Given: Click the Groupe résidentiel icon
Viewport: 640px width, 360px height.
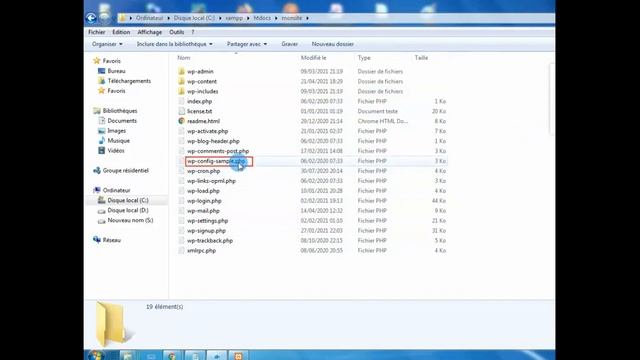Looking at the screenshot, I should [x=97, y=171].
